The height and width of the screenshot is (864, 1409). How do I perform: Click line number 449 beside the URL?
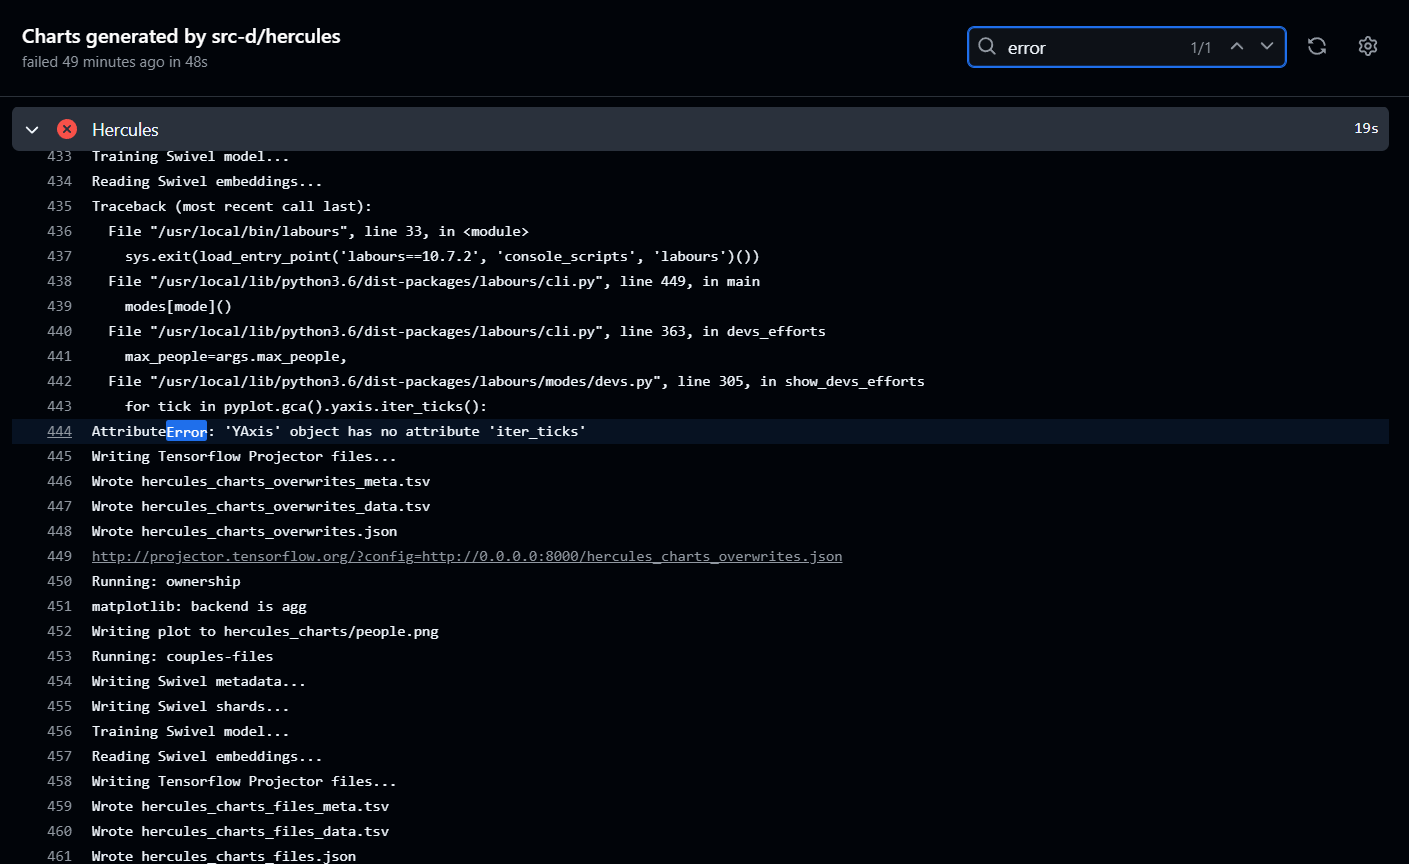59,556
